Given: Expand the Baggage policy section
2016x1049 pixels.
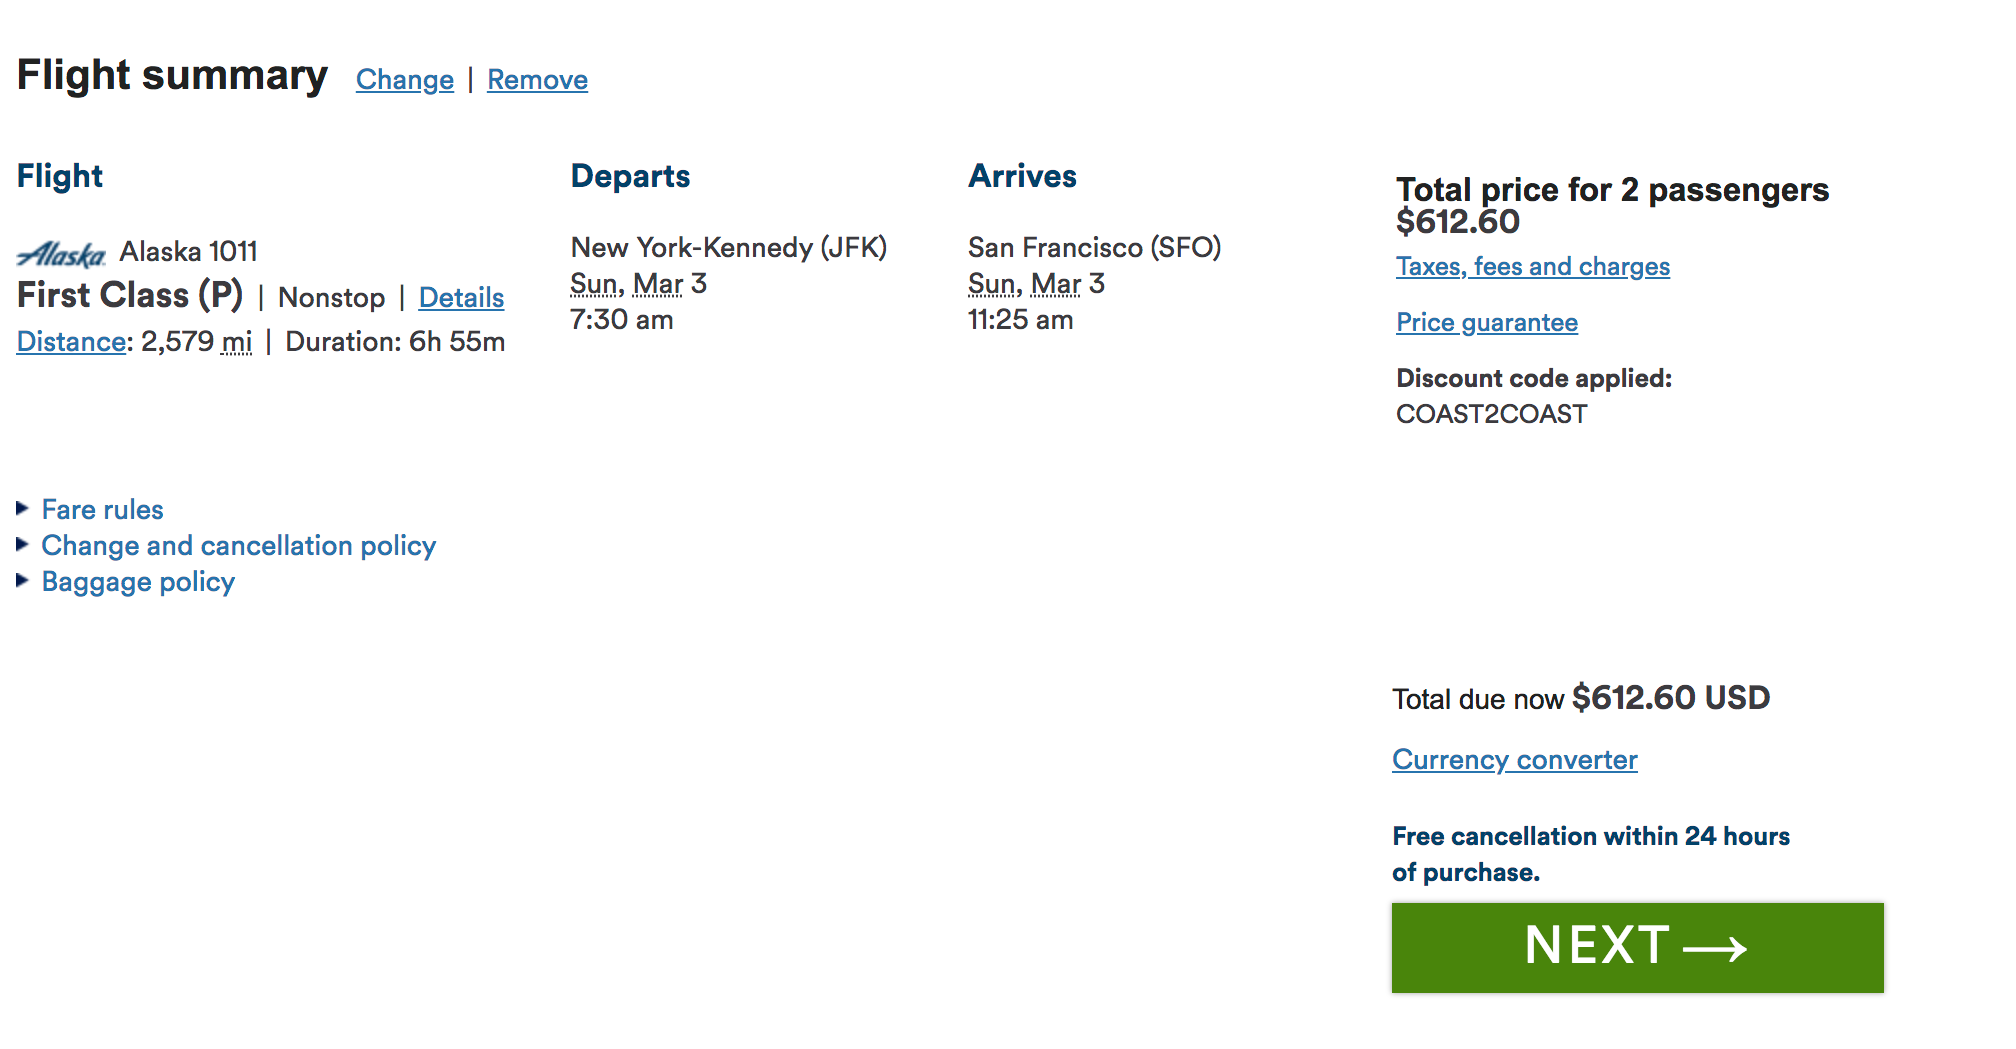Looking at the screenshot, I should tap(138, 582).
